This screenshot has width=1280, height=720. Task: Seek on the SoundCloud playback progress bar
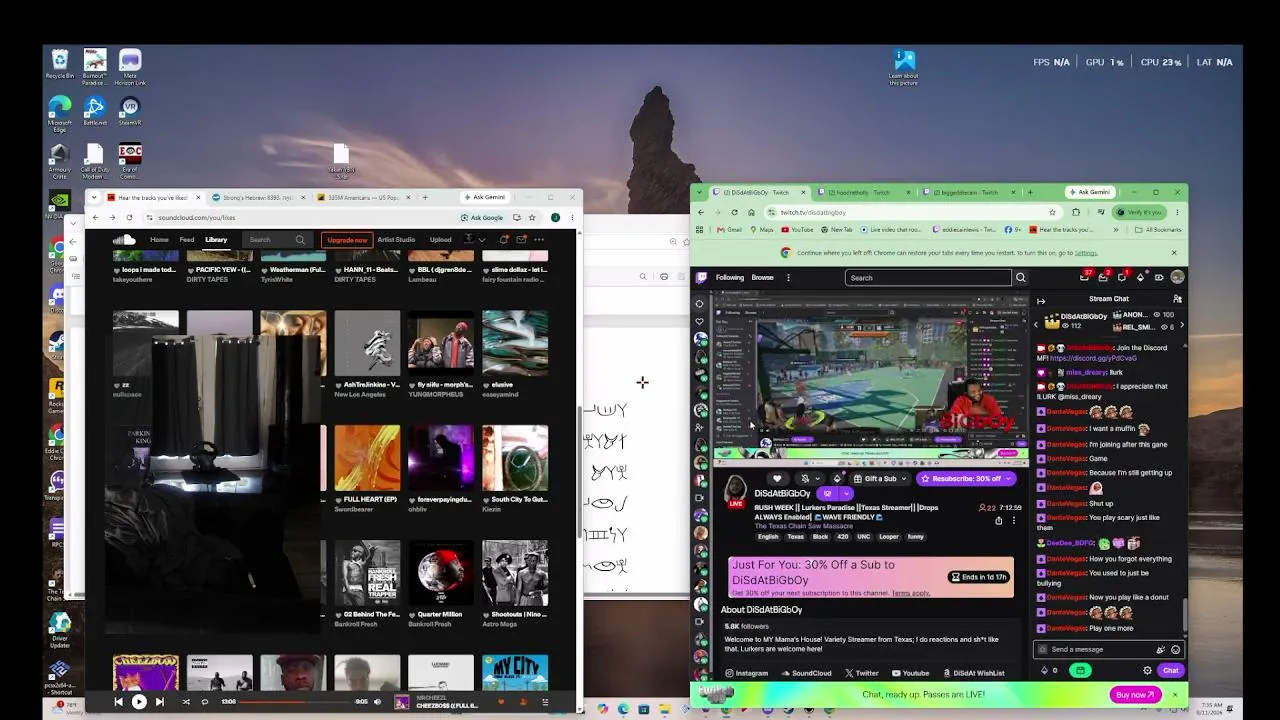coord(295,702)
